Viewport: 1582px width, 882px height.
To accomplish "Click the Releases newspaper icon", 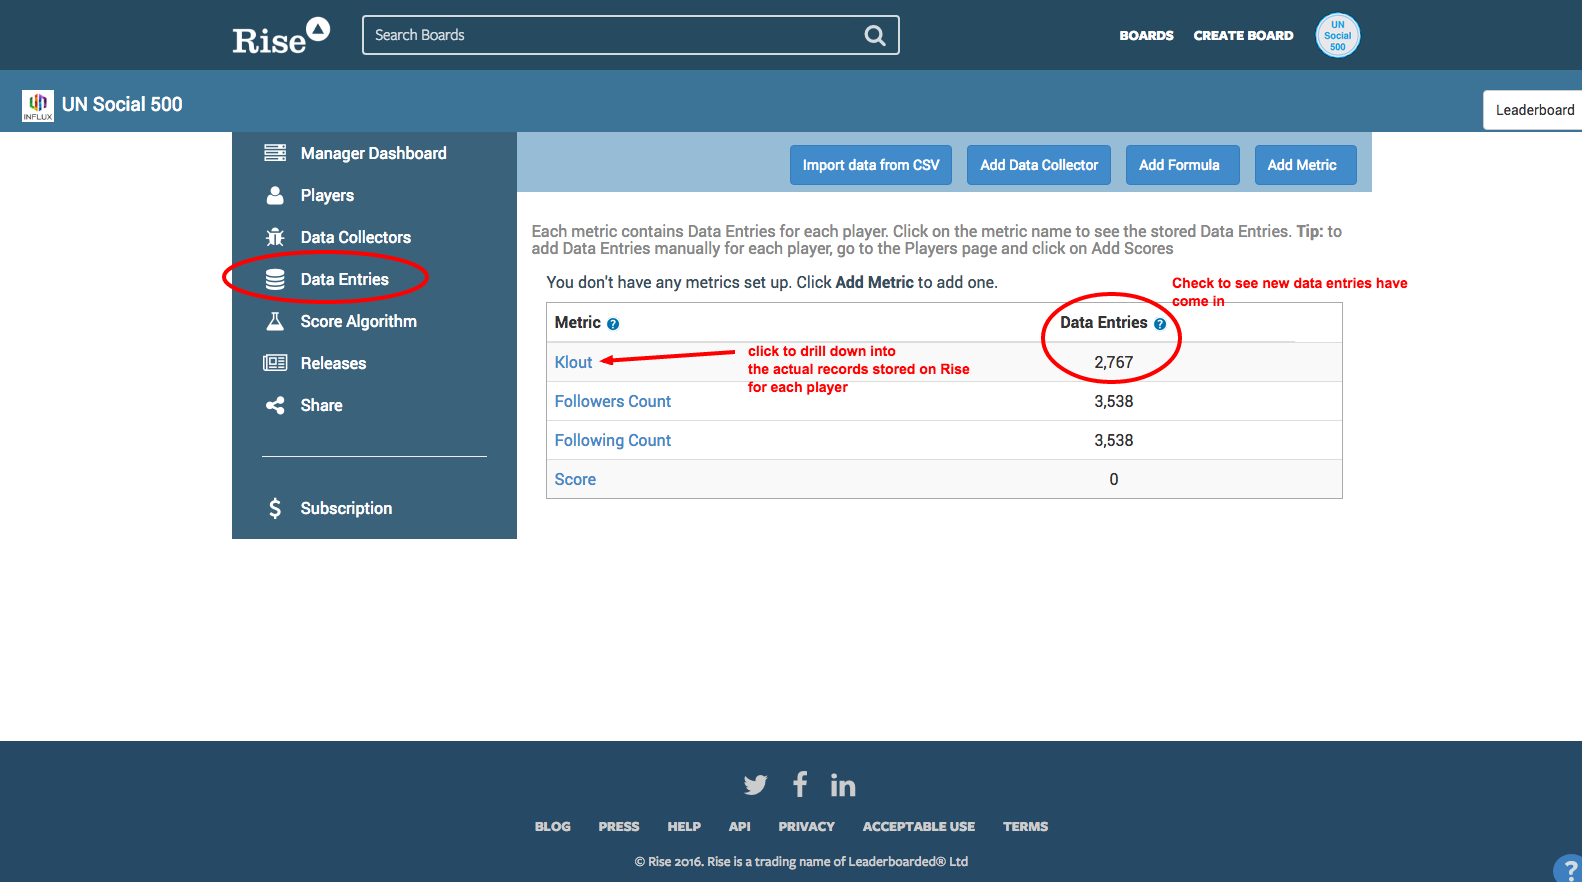I will [x=275, y=363].
